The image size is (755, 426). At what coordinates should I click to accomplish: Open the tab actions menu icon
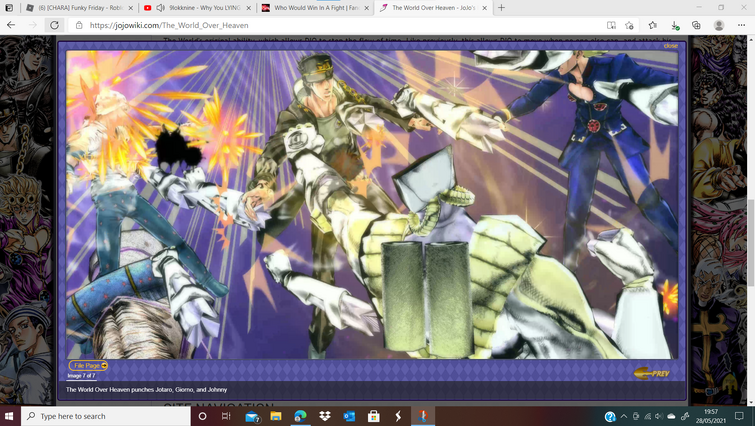click(x=9, y=8)
